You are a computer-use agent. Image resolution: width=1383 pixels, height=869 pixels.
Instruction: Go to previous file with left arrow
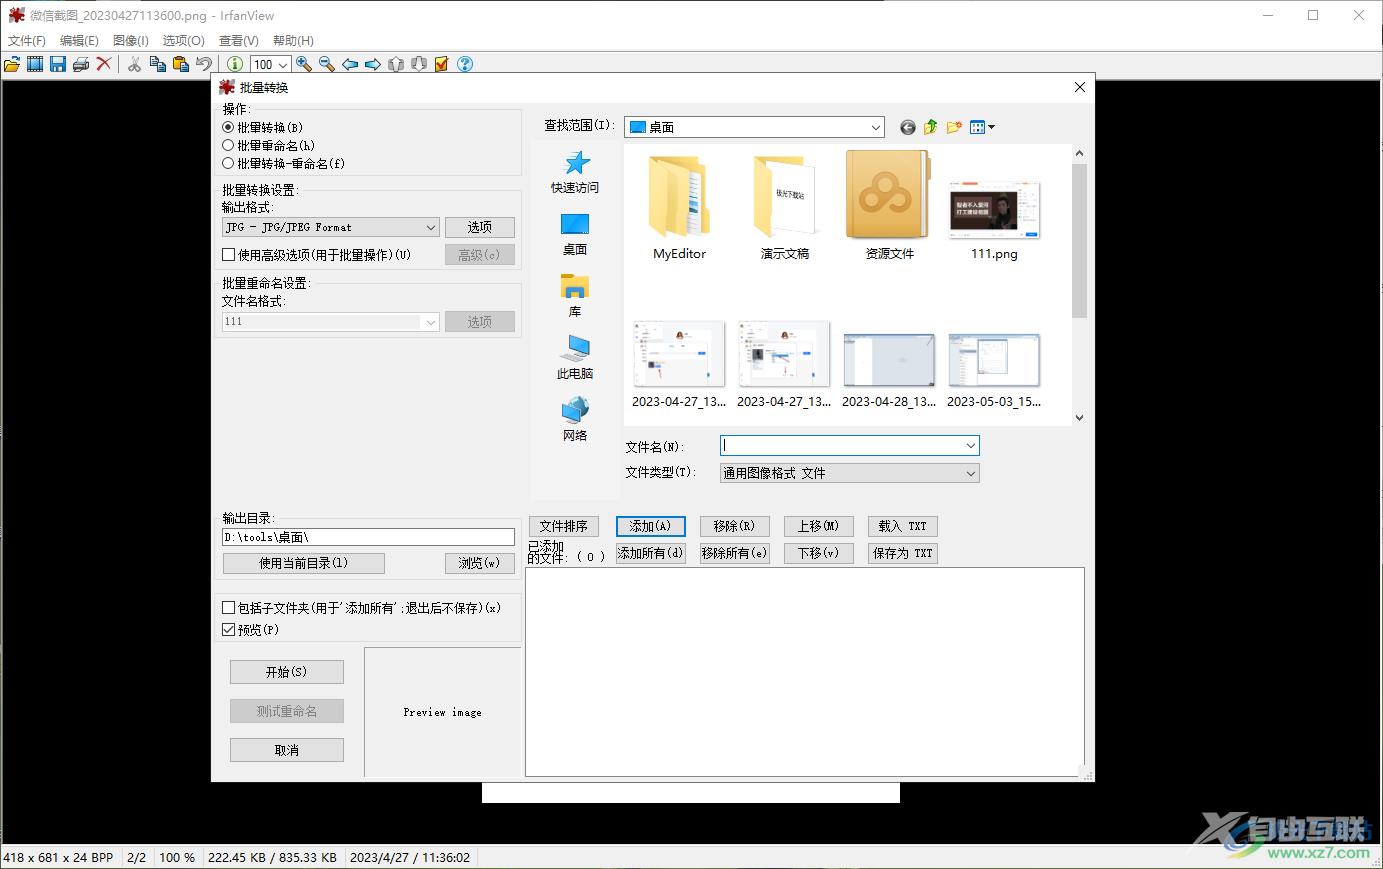[x=350, y=64]
